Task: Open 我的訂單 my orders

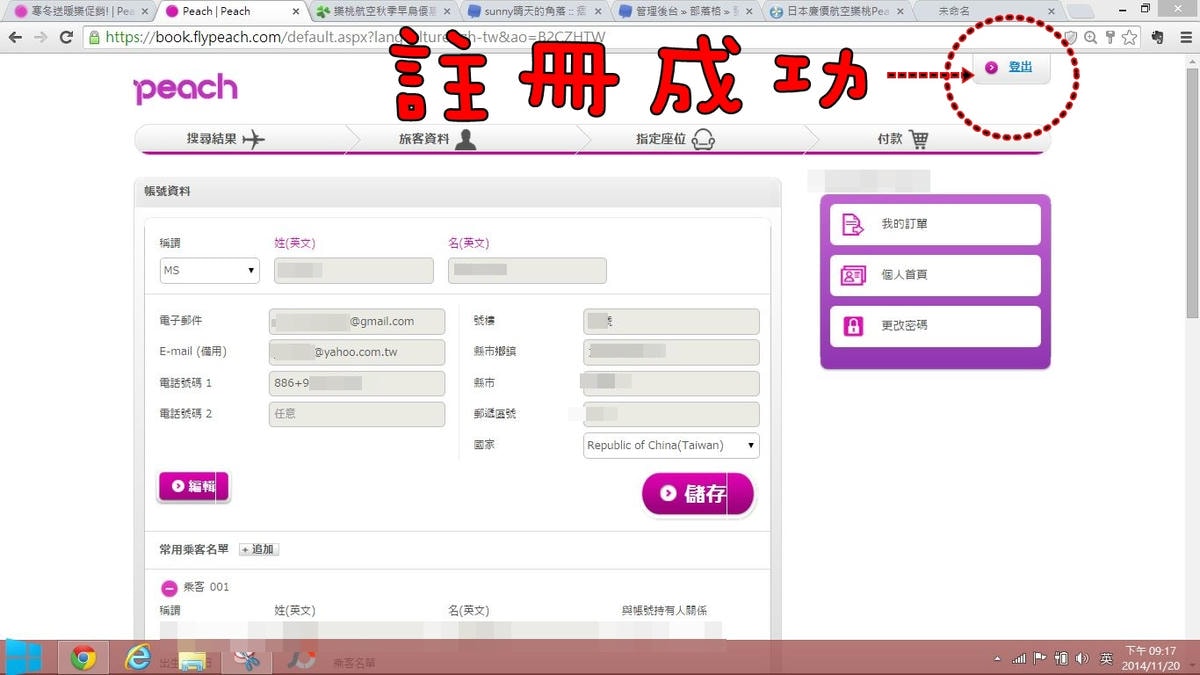Action: pos(935,225)
